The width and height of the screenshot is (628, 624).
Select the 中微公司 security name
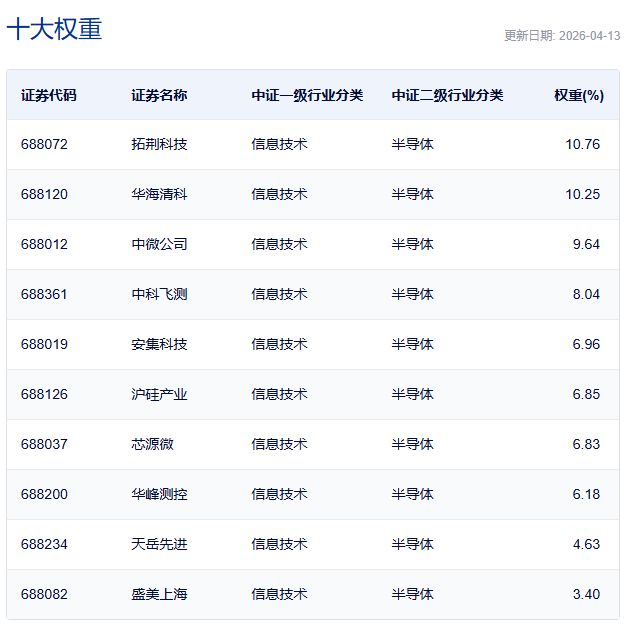159,244
